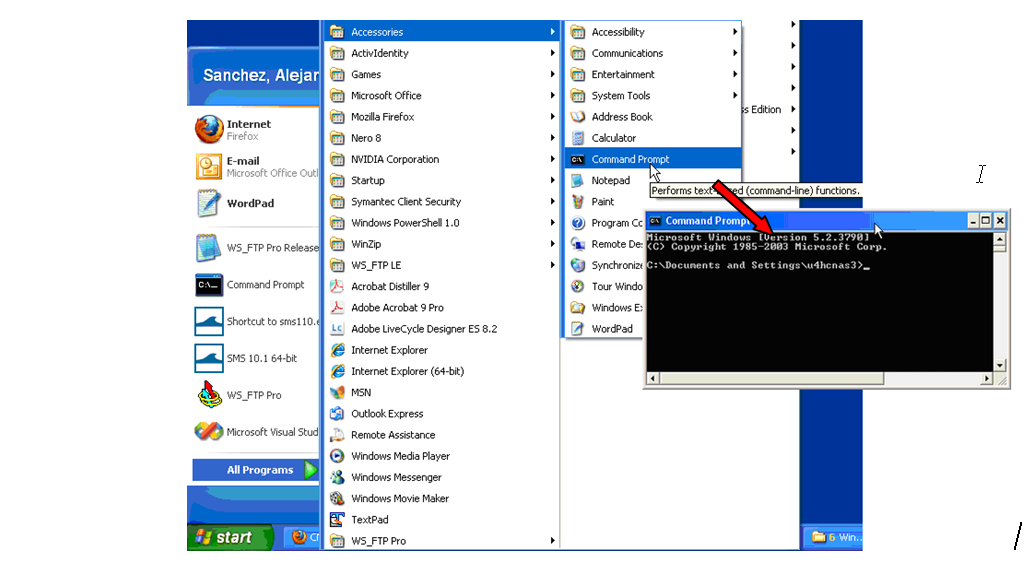Open Firefox Internet shortcut in Start menu

pos(256,129)
